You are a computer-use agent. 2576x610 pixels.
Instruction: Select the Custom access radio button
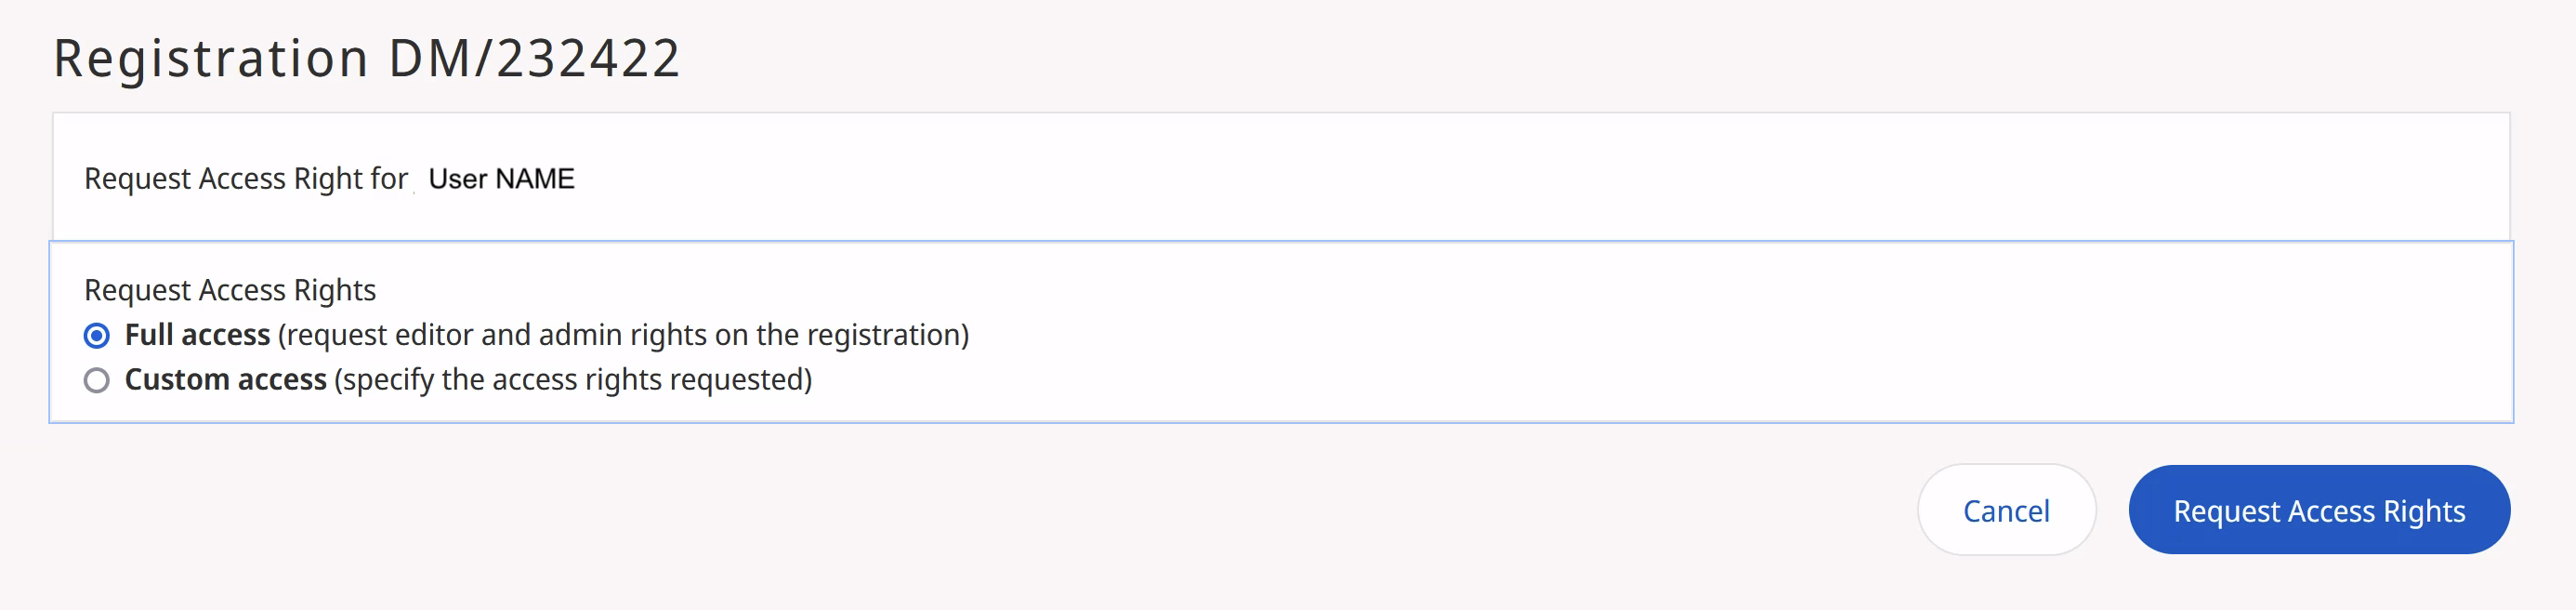coord(97,381)
